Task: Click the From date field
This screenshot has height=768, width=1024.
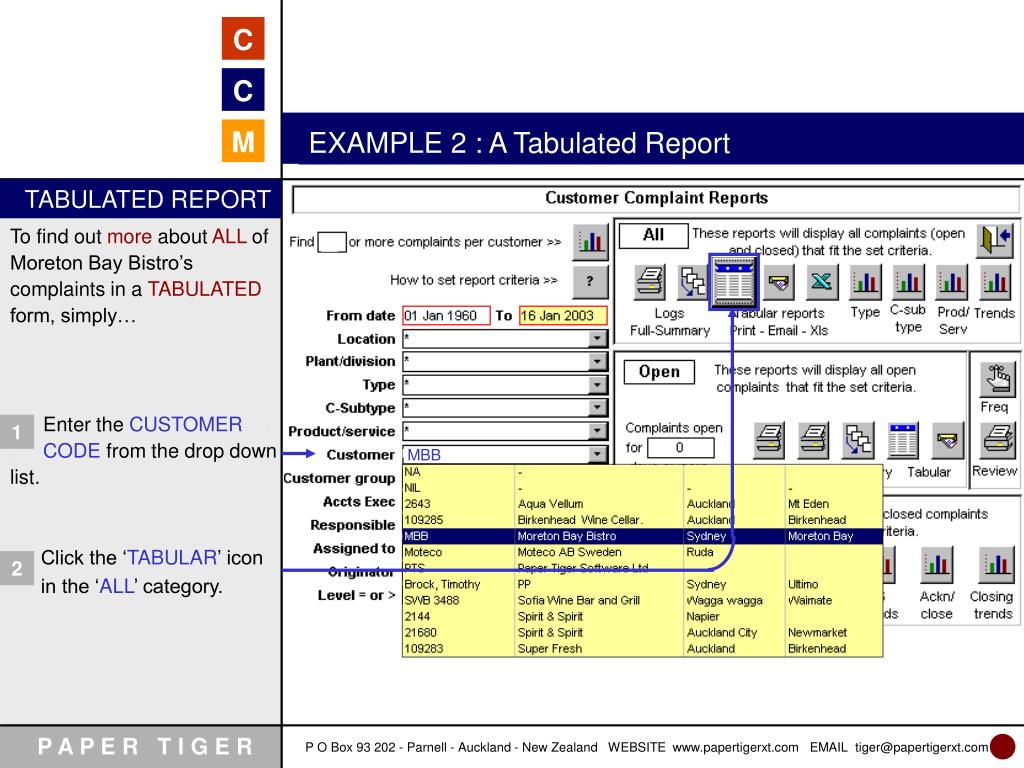Action: [446, 315]
